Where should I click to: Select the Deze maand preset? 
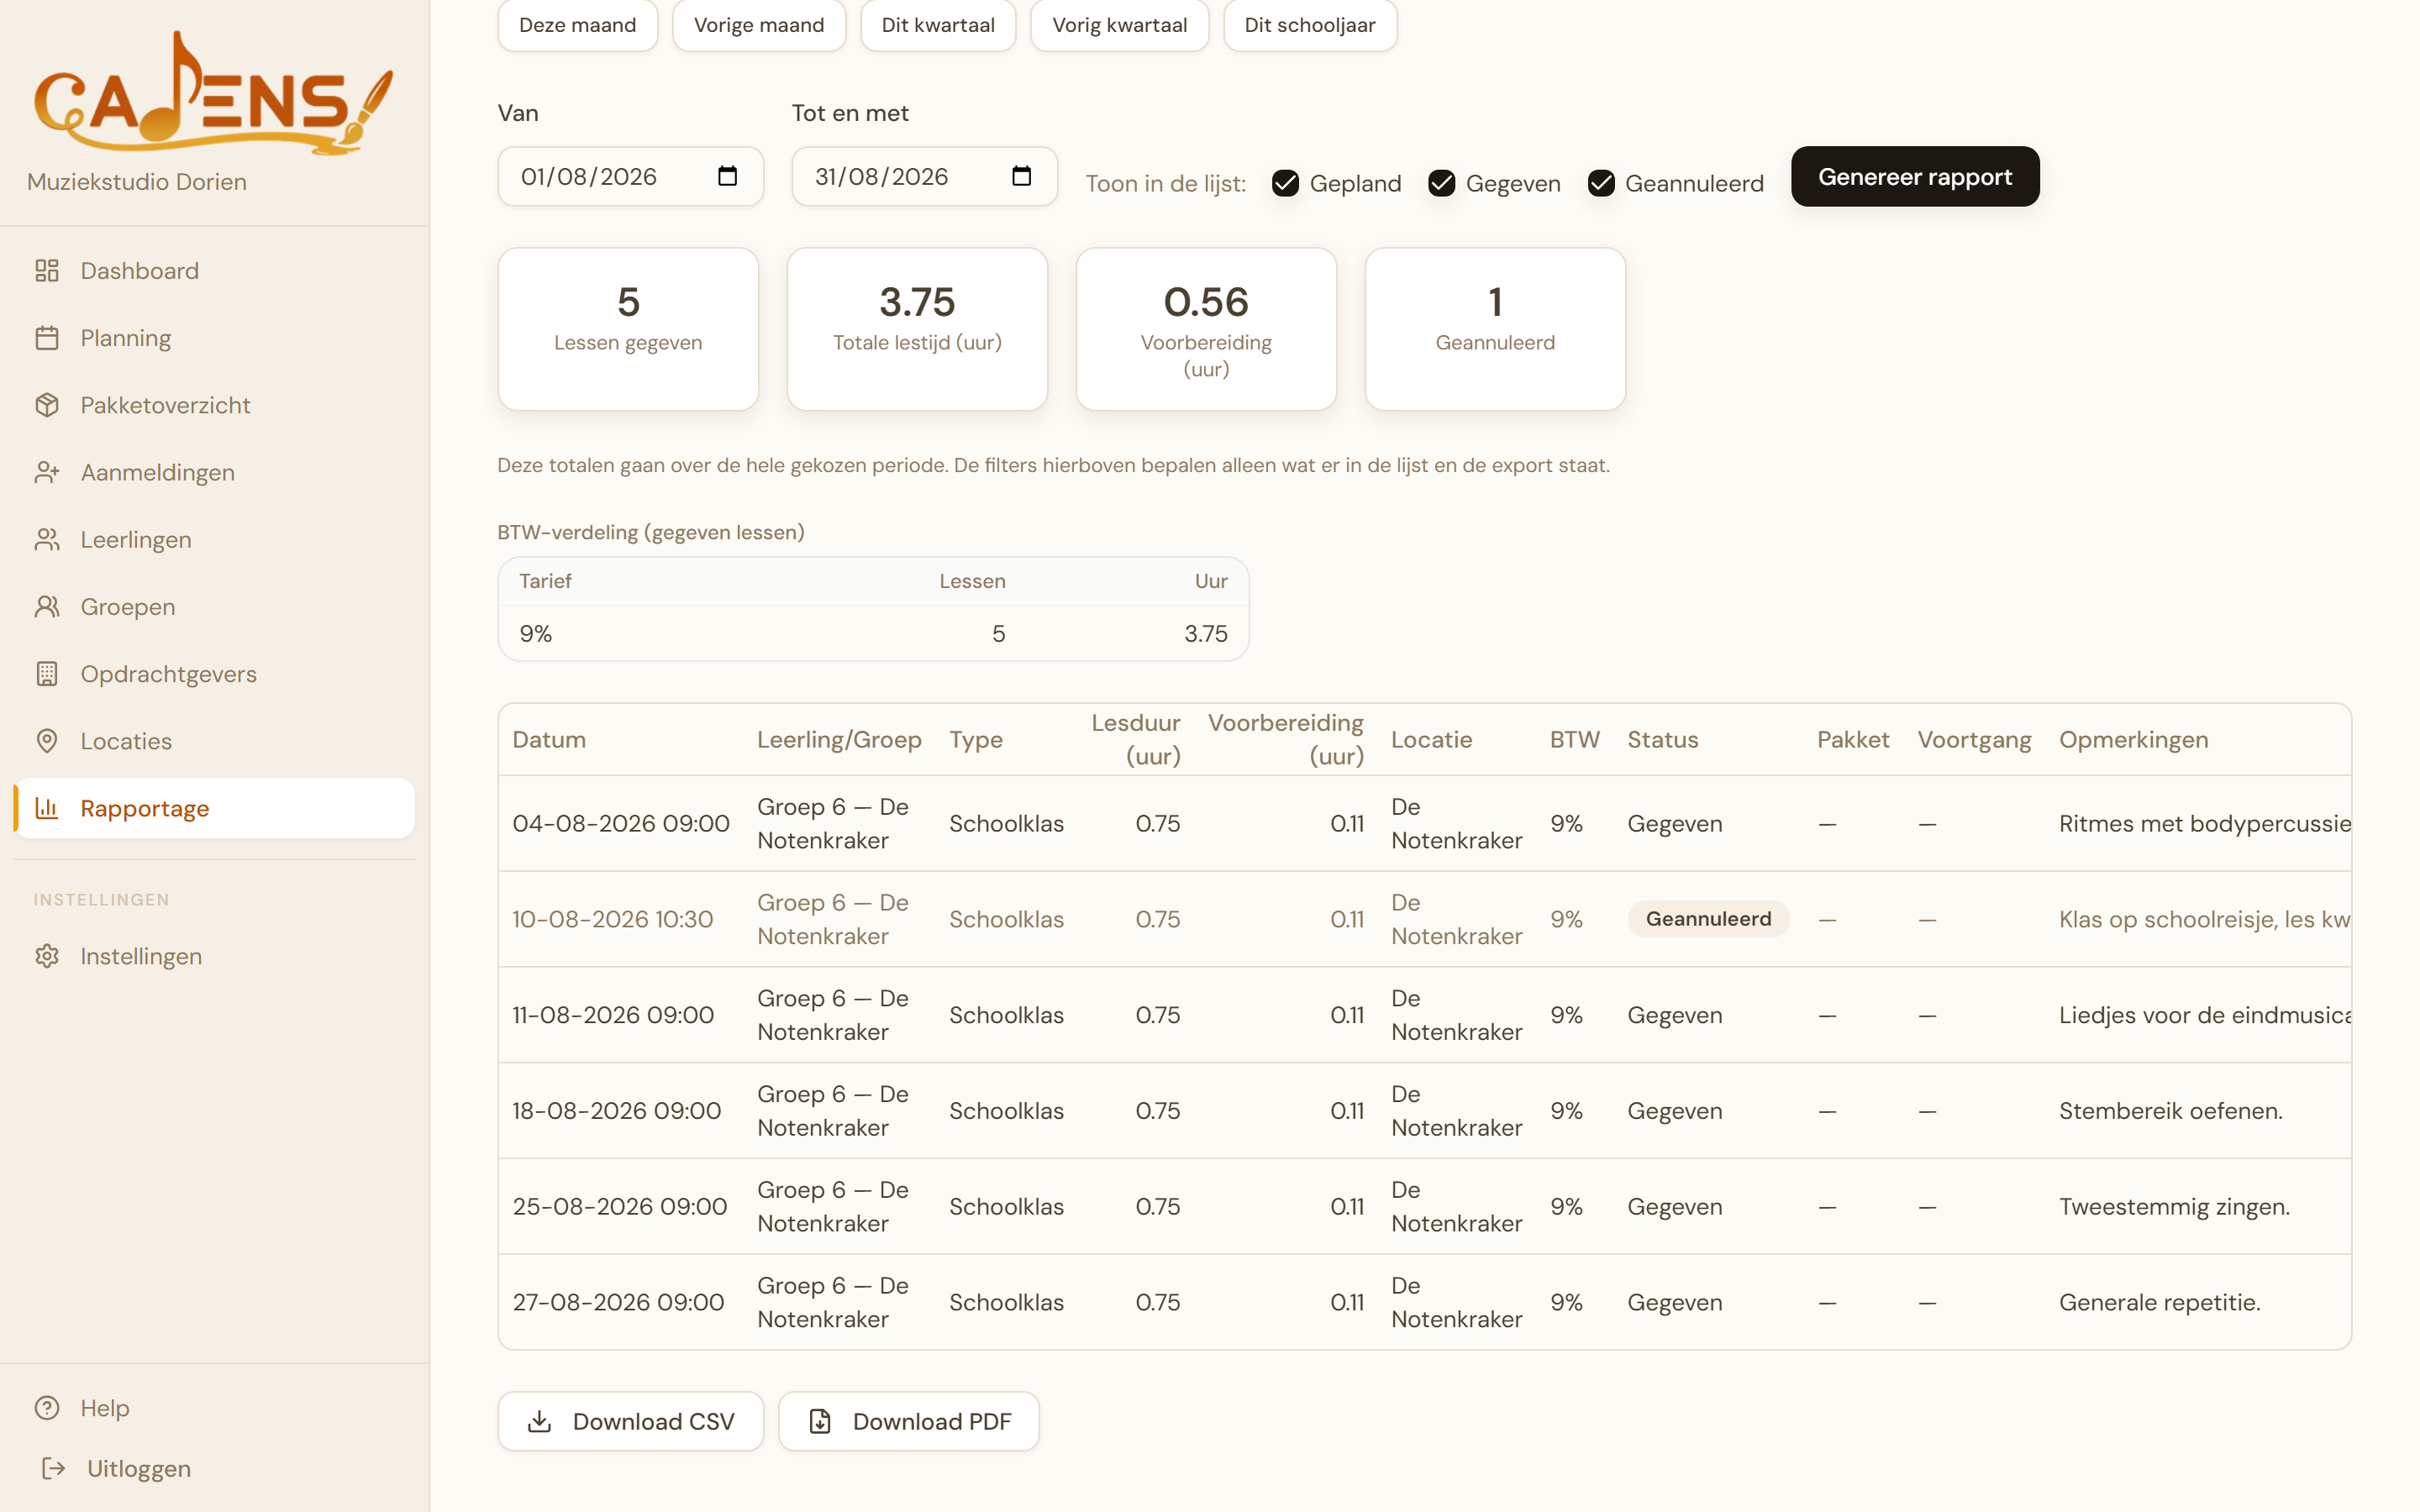click(x=577, y=25)
